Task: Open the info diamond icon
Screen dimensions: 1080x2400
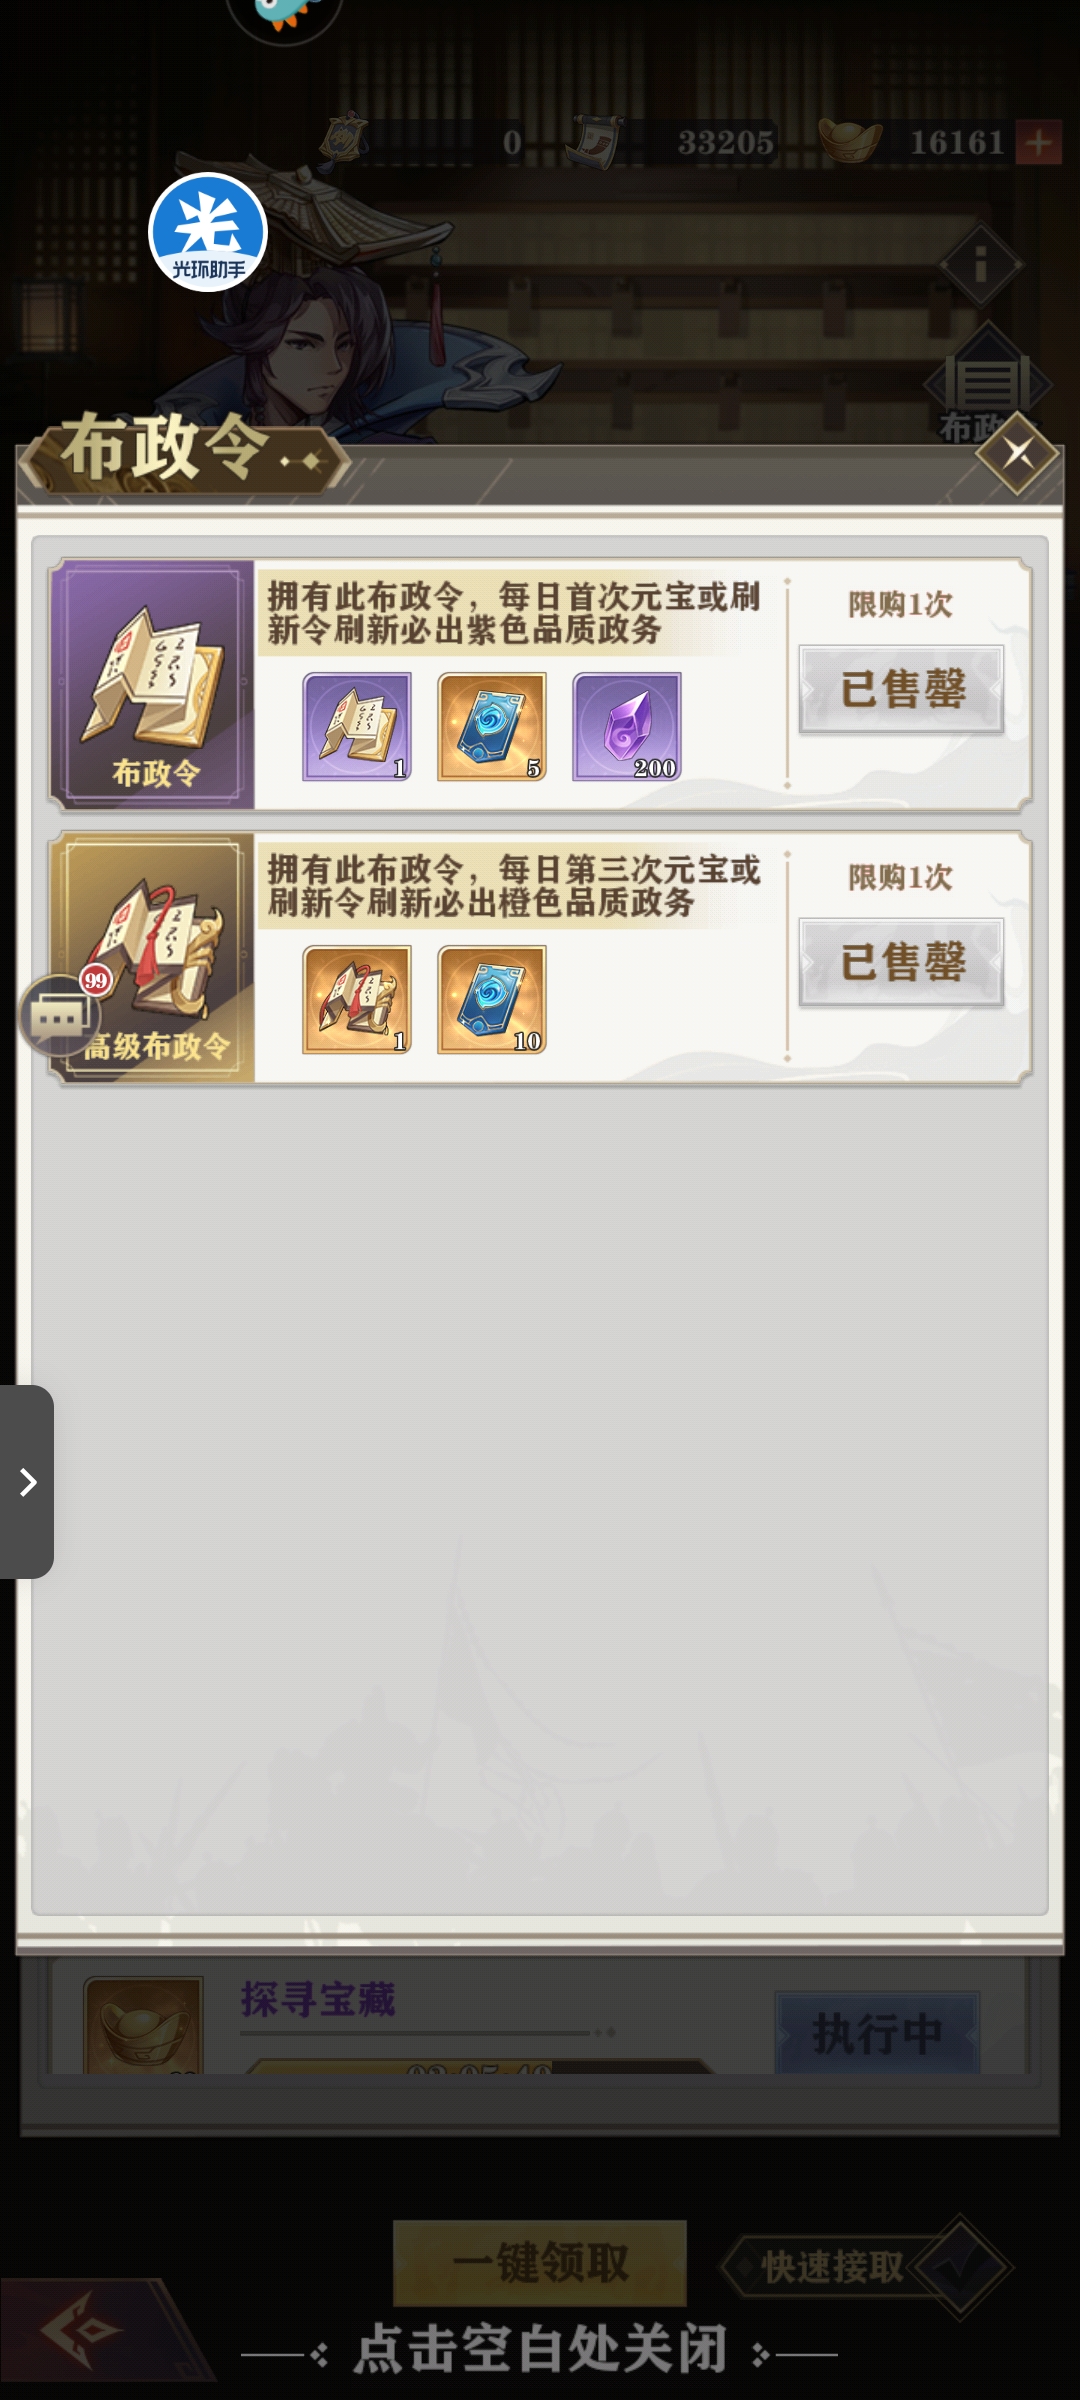Action: pyautogui.click(x=981, y=265)
